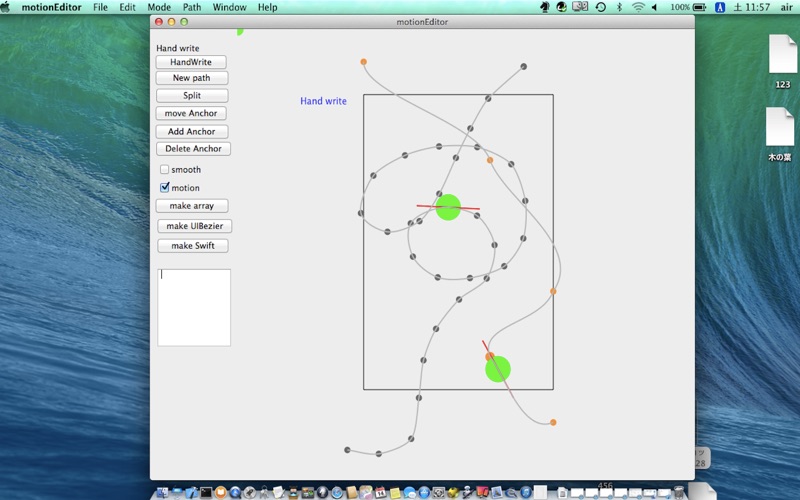The width and height of the screenshot is (800, 500).
Task: Click the blue Hand write canvas label
Action: [x=323, y=101]
